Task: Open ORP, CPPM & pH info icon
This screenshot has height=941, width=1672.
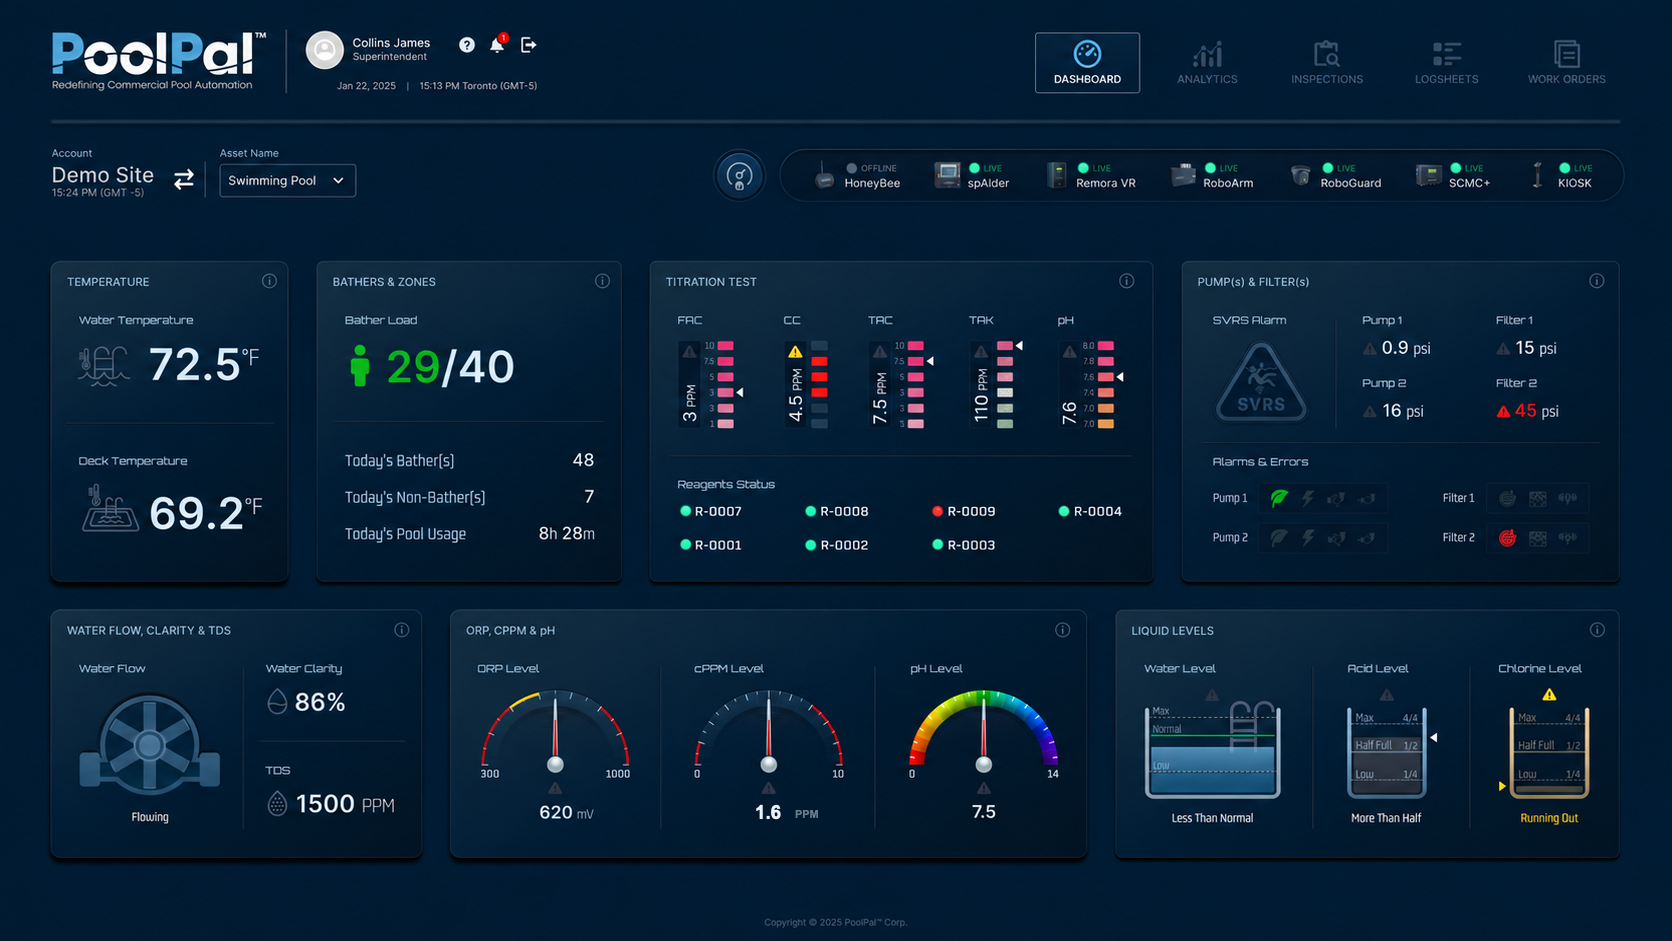Action: pyautogui.click(x=1063, y=630)
